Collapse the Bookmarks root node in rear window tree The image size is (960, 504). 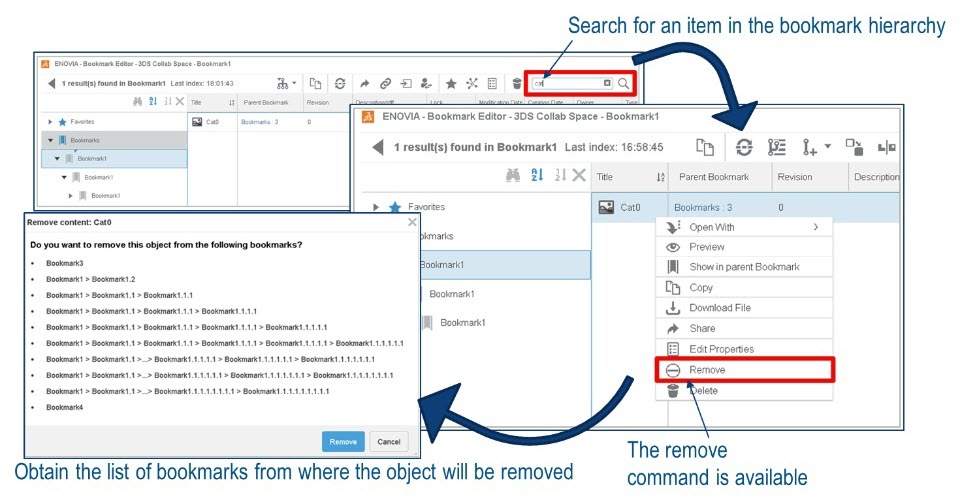pyautogui.click(x=50, y=140)
